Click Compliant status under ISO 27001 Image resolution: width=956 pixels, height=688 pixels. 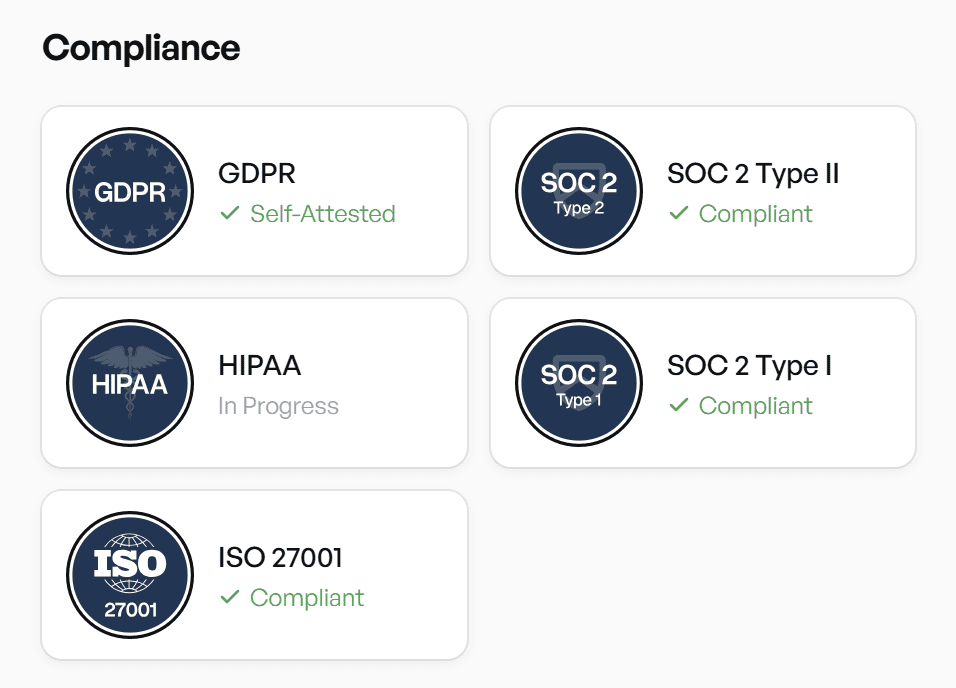pos(307,599)
